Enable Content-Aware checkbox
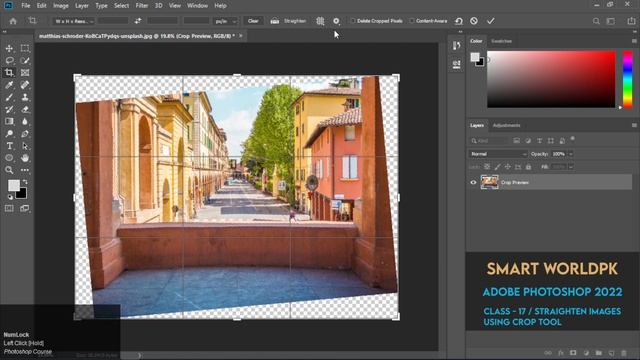The height and width of the screenshot is (360, 640). [x=412, y=21]
